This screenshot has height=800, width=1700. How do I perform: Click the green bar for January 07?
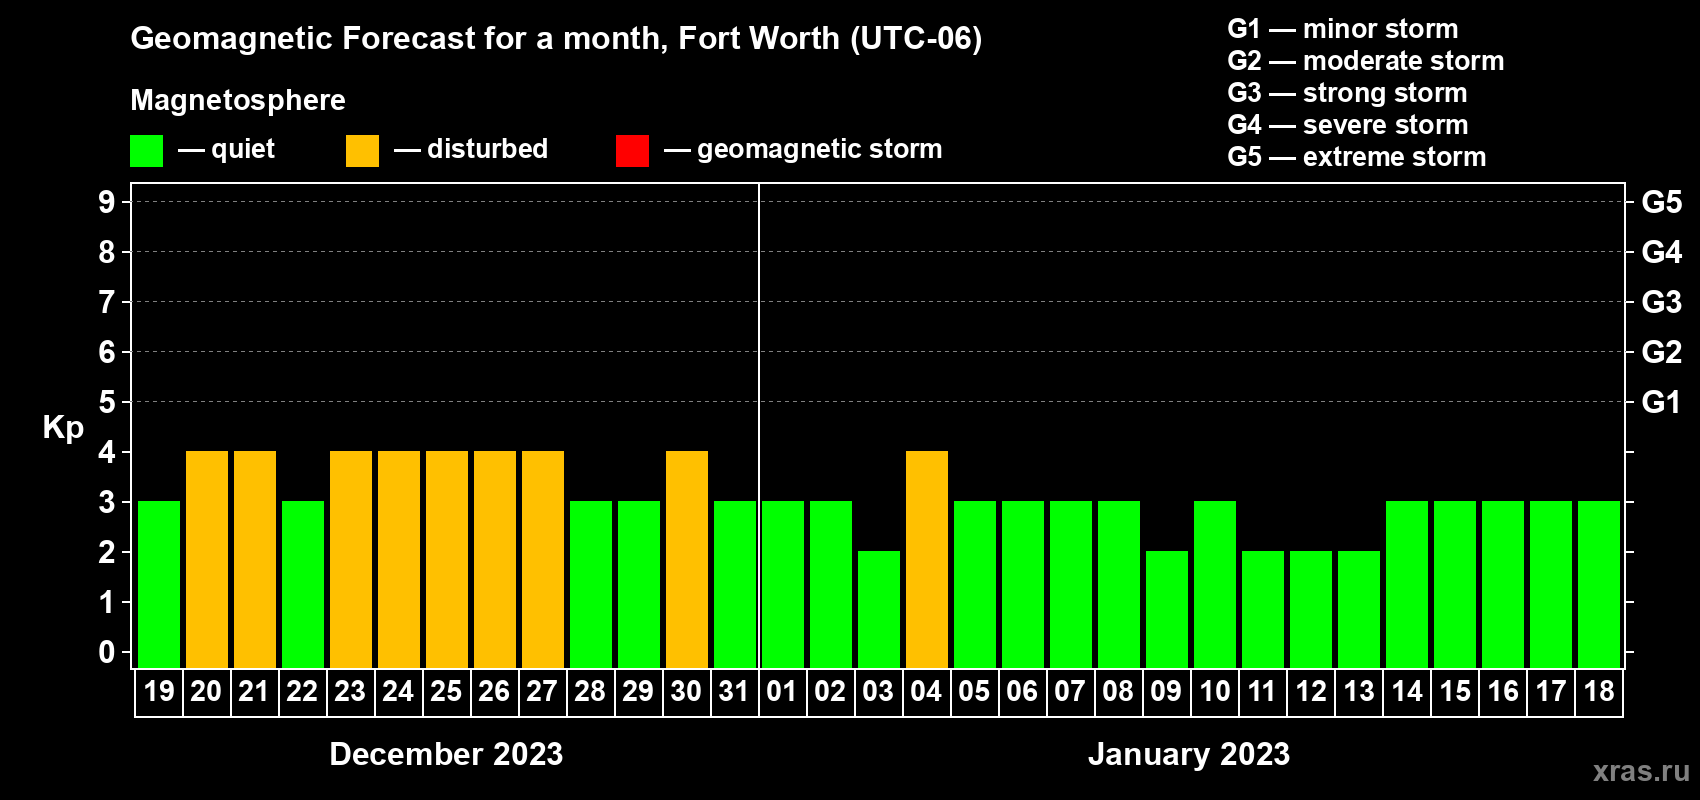pos(1071,584)
